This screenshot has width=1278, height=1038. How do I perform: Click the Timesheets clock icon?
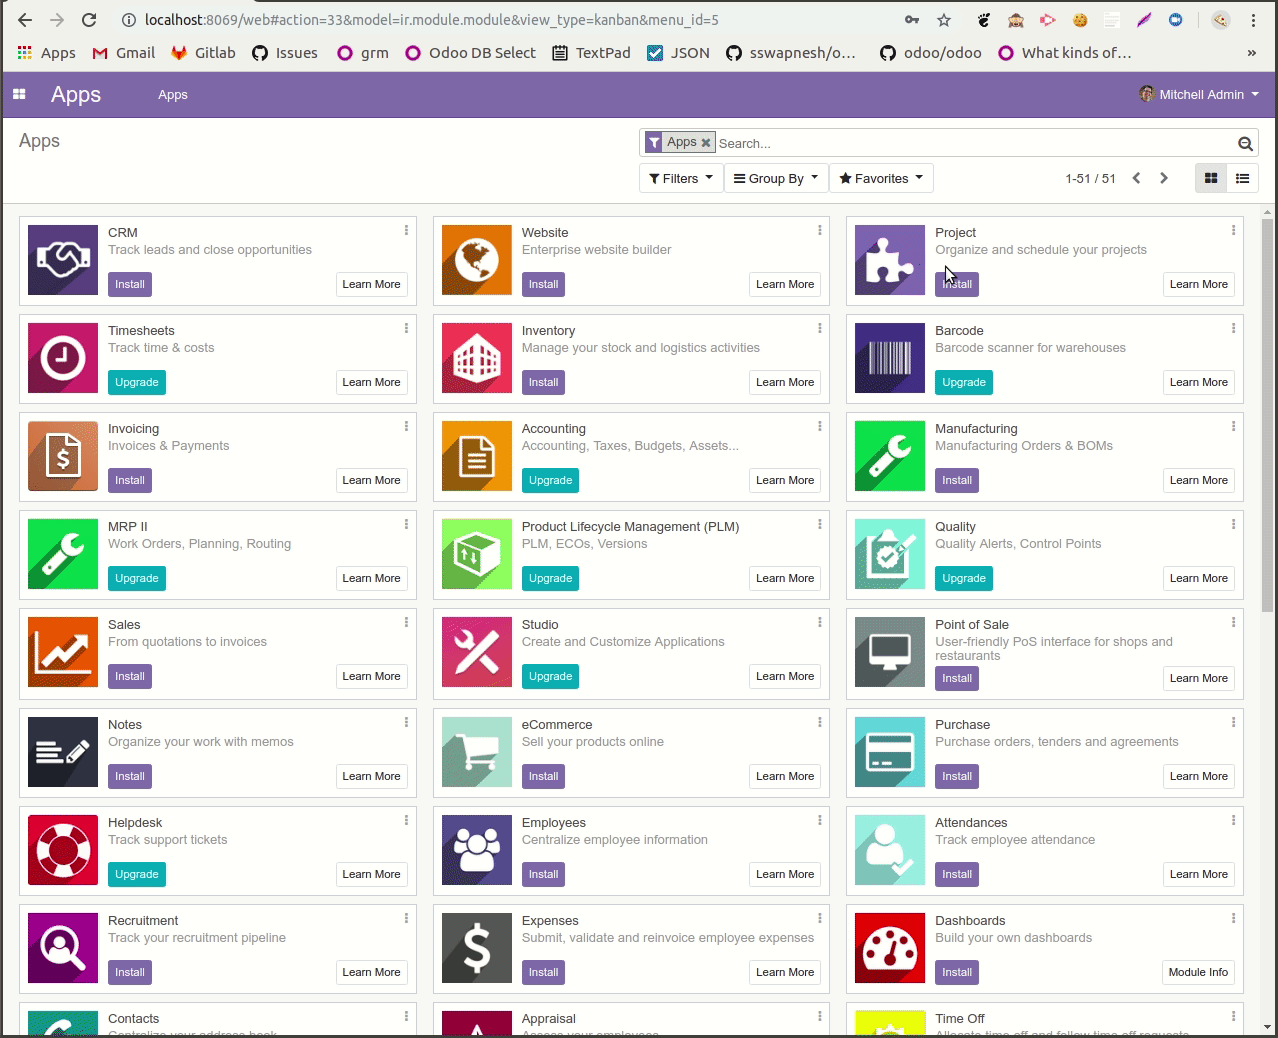point(63,358)
